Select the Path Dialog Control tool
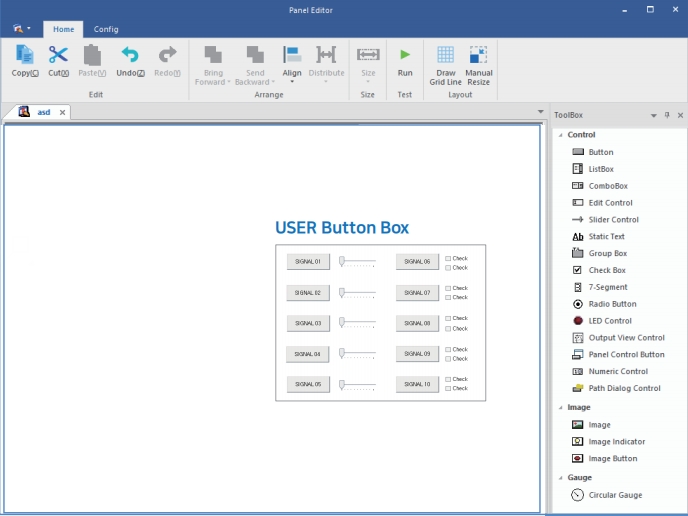 pos(616,388)
